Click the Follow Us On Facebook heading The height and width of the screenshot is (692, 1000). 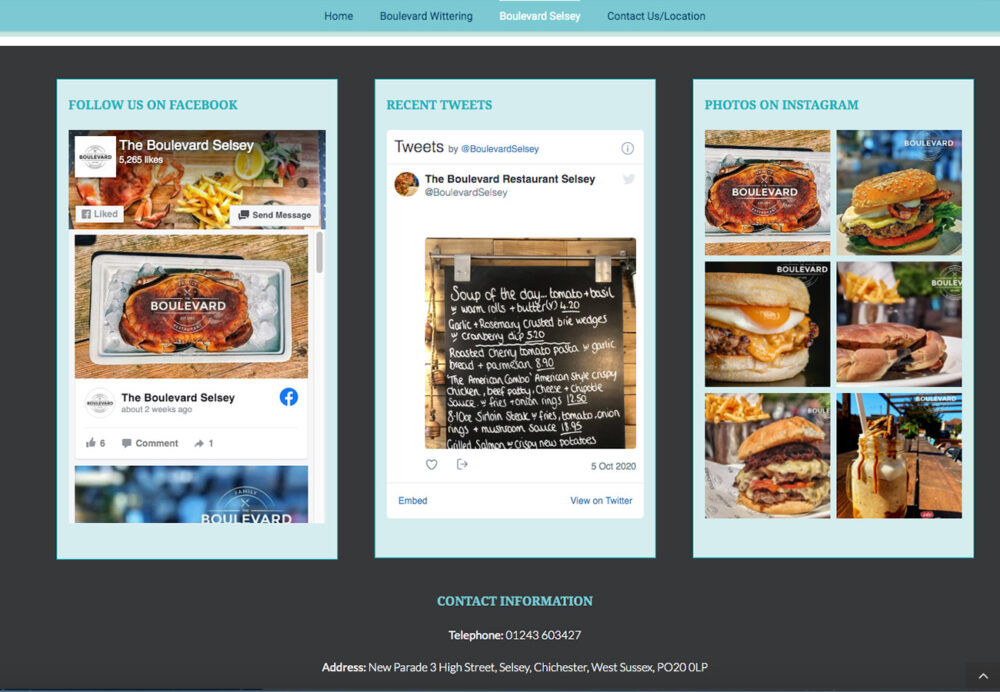tap(152, 105)
